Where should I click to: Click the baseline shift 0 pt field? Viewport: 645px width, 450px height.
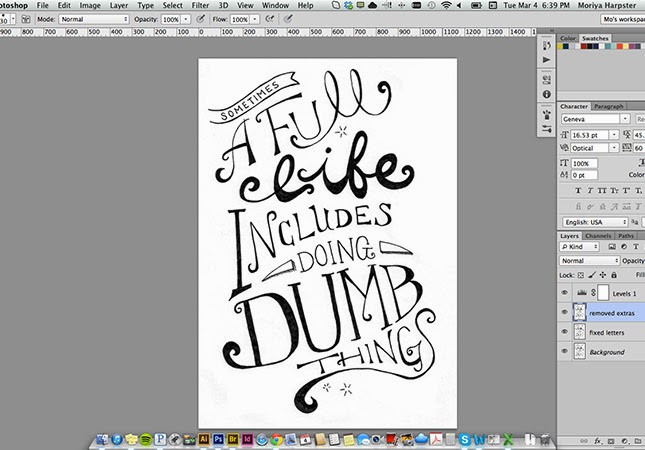(x=584, y=175)
